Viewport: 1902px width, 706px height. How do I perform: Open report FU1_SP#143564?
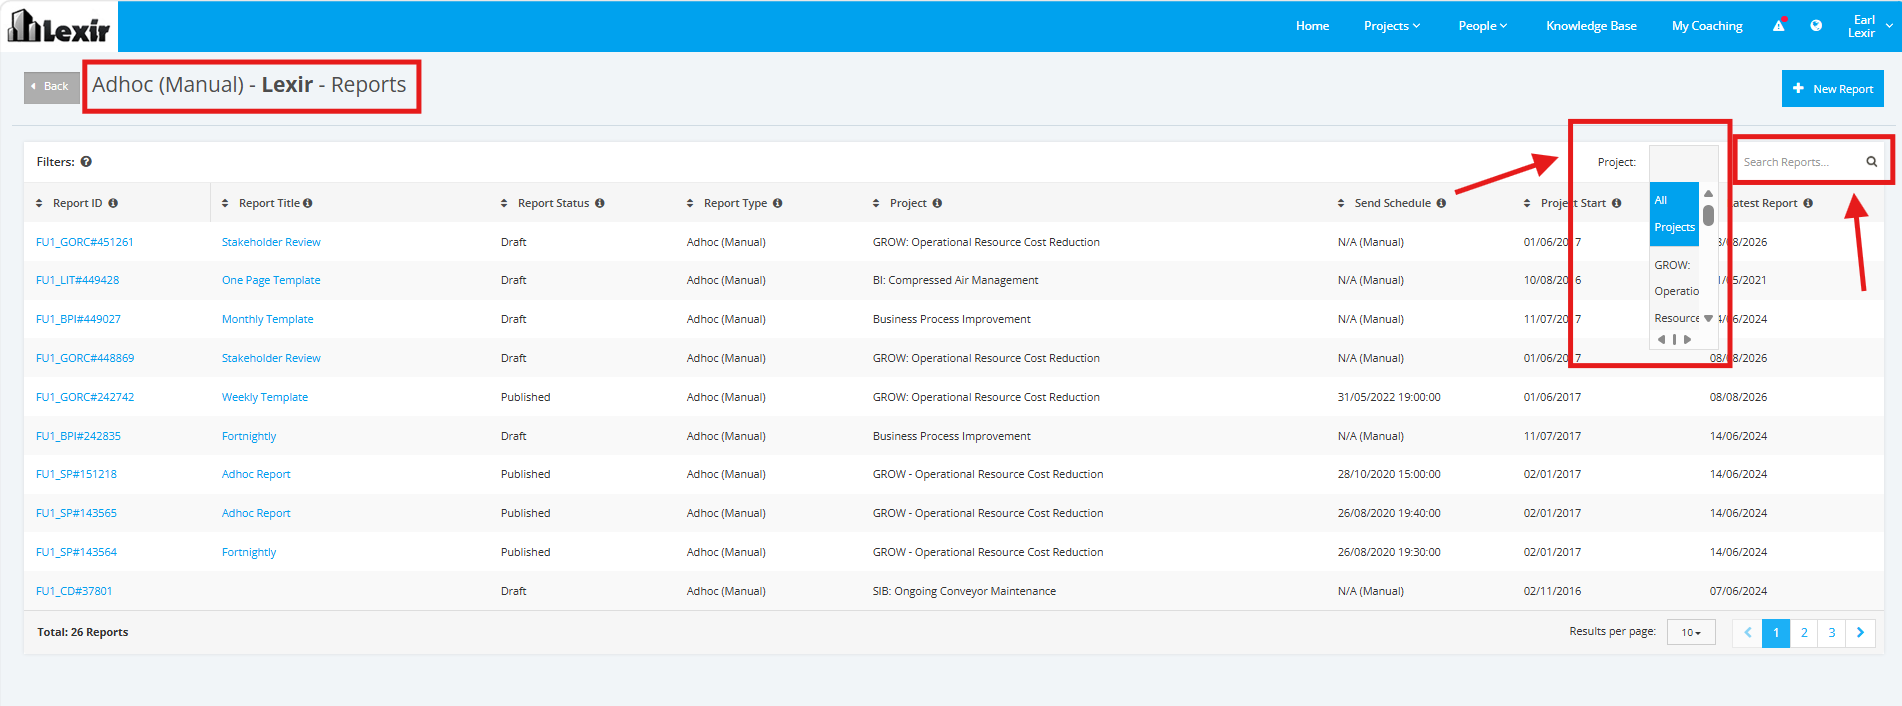[76, 552]
